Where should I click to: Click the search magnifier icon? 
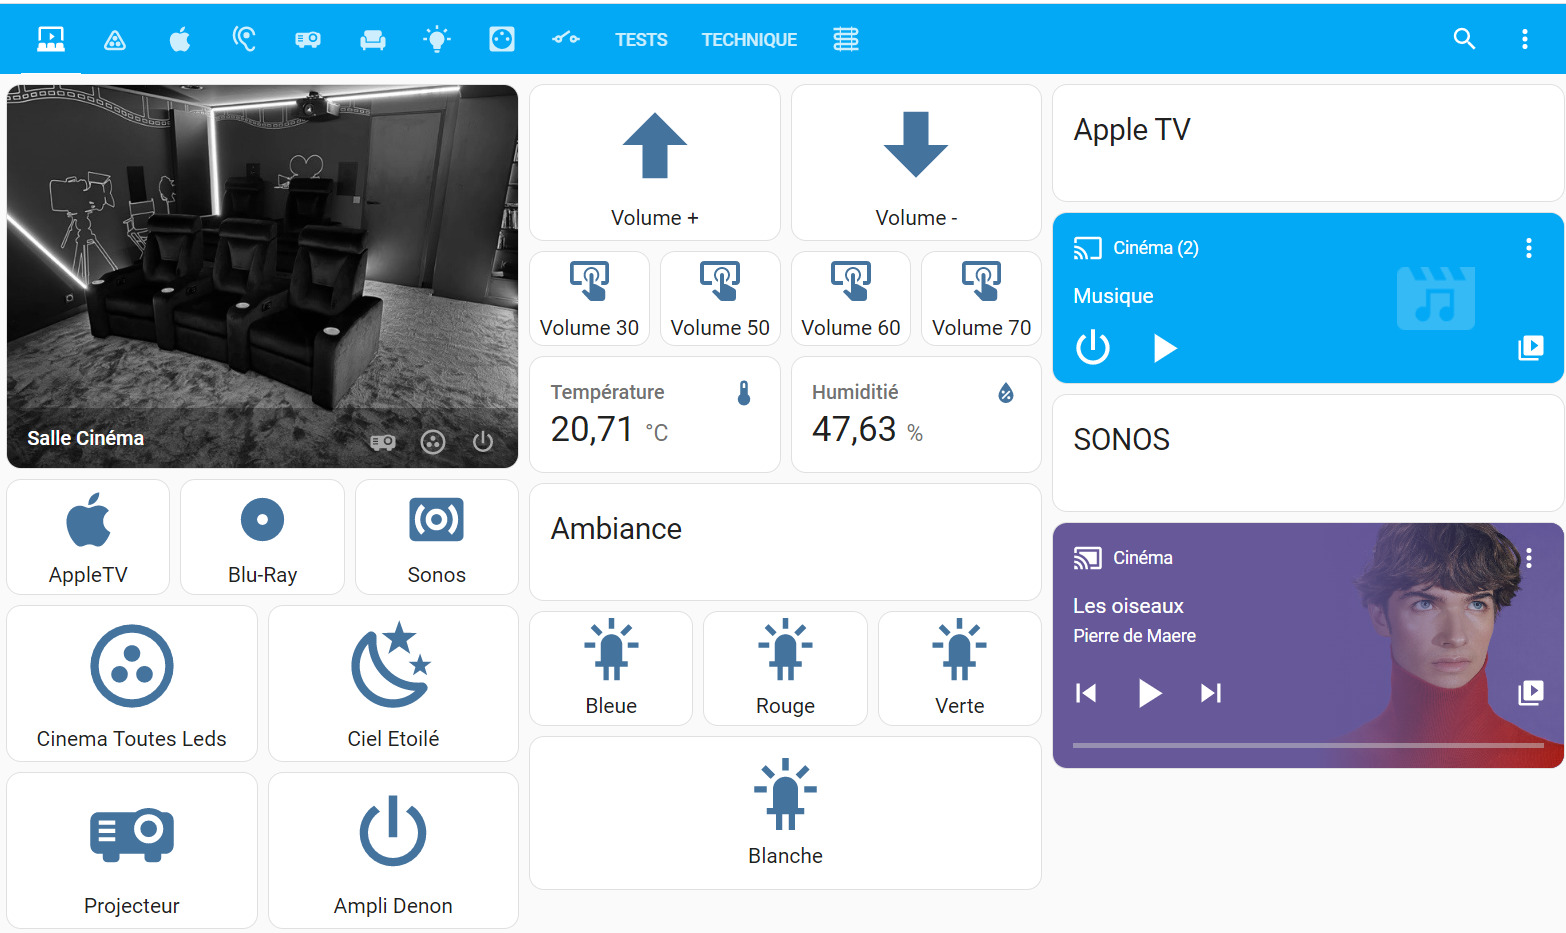click(1464, 39)
